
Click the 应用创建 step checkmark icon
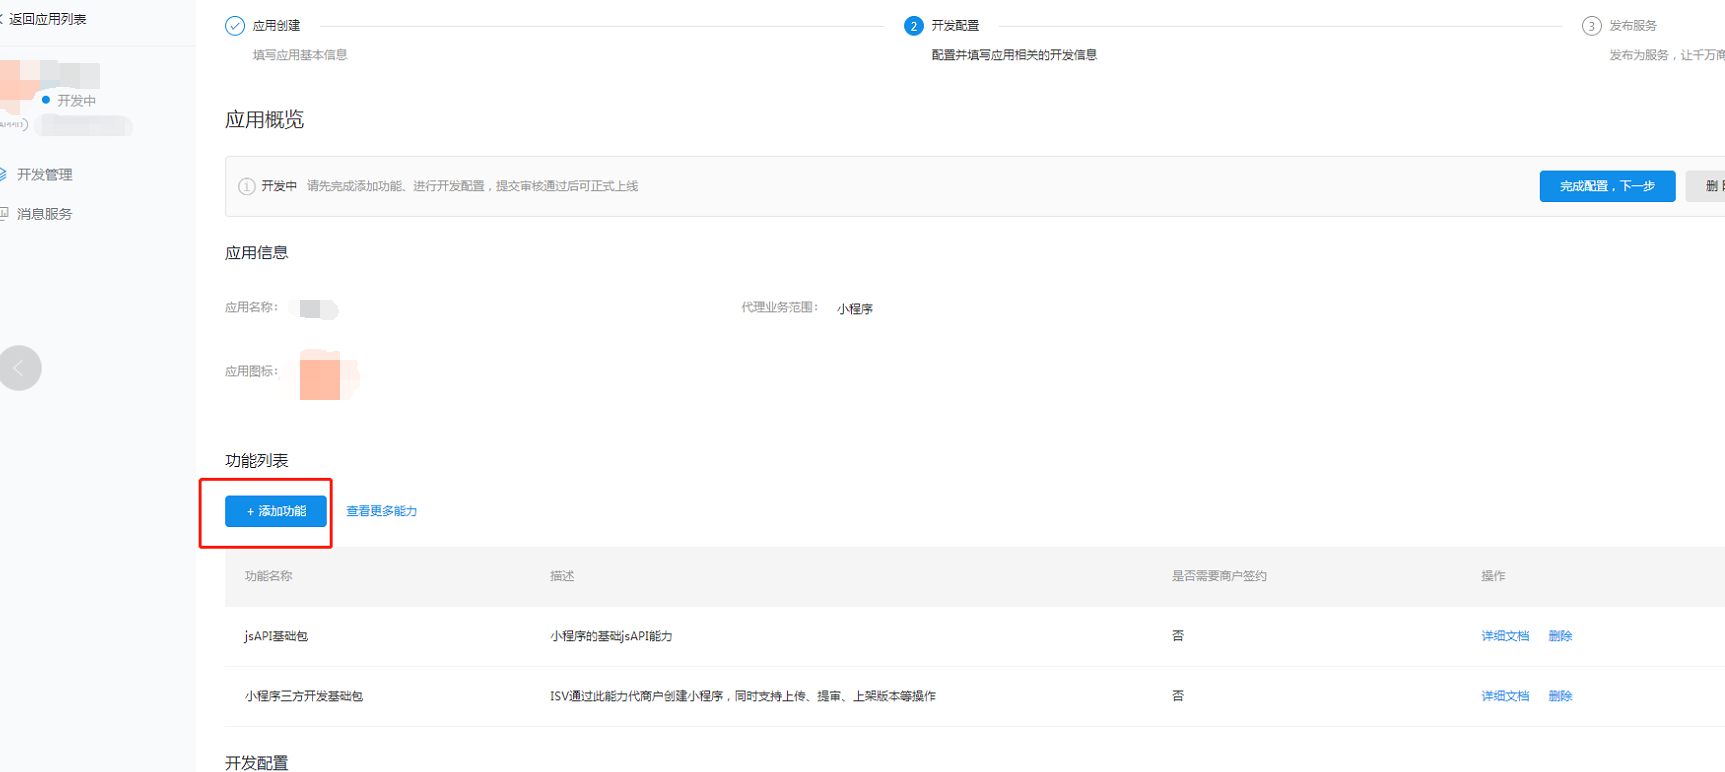point(235,26)
